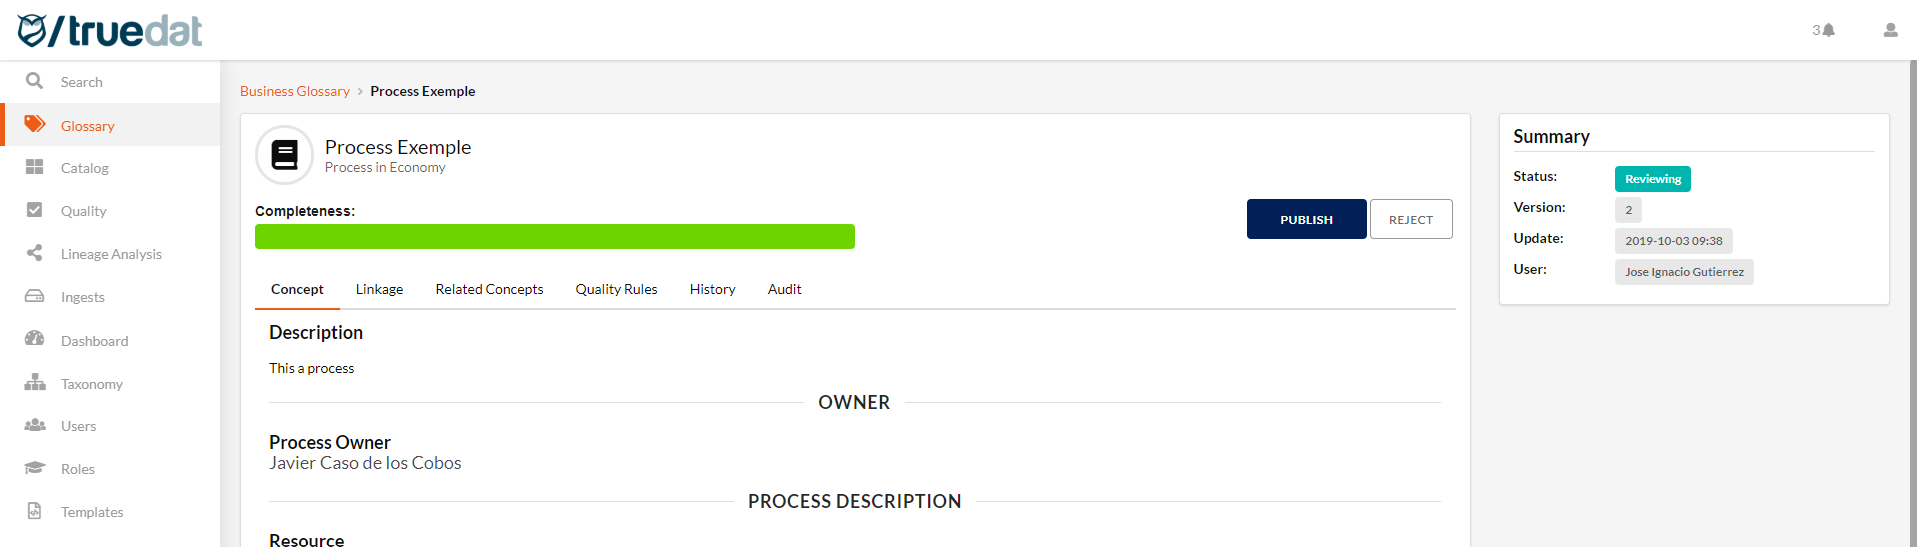1917x547 pixels.
Task: Select the Quality Rules tab
Action: point(616,289)
